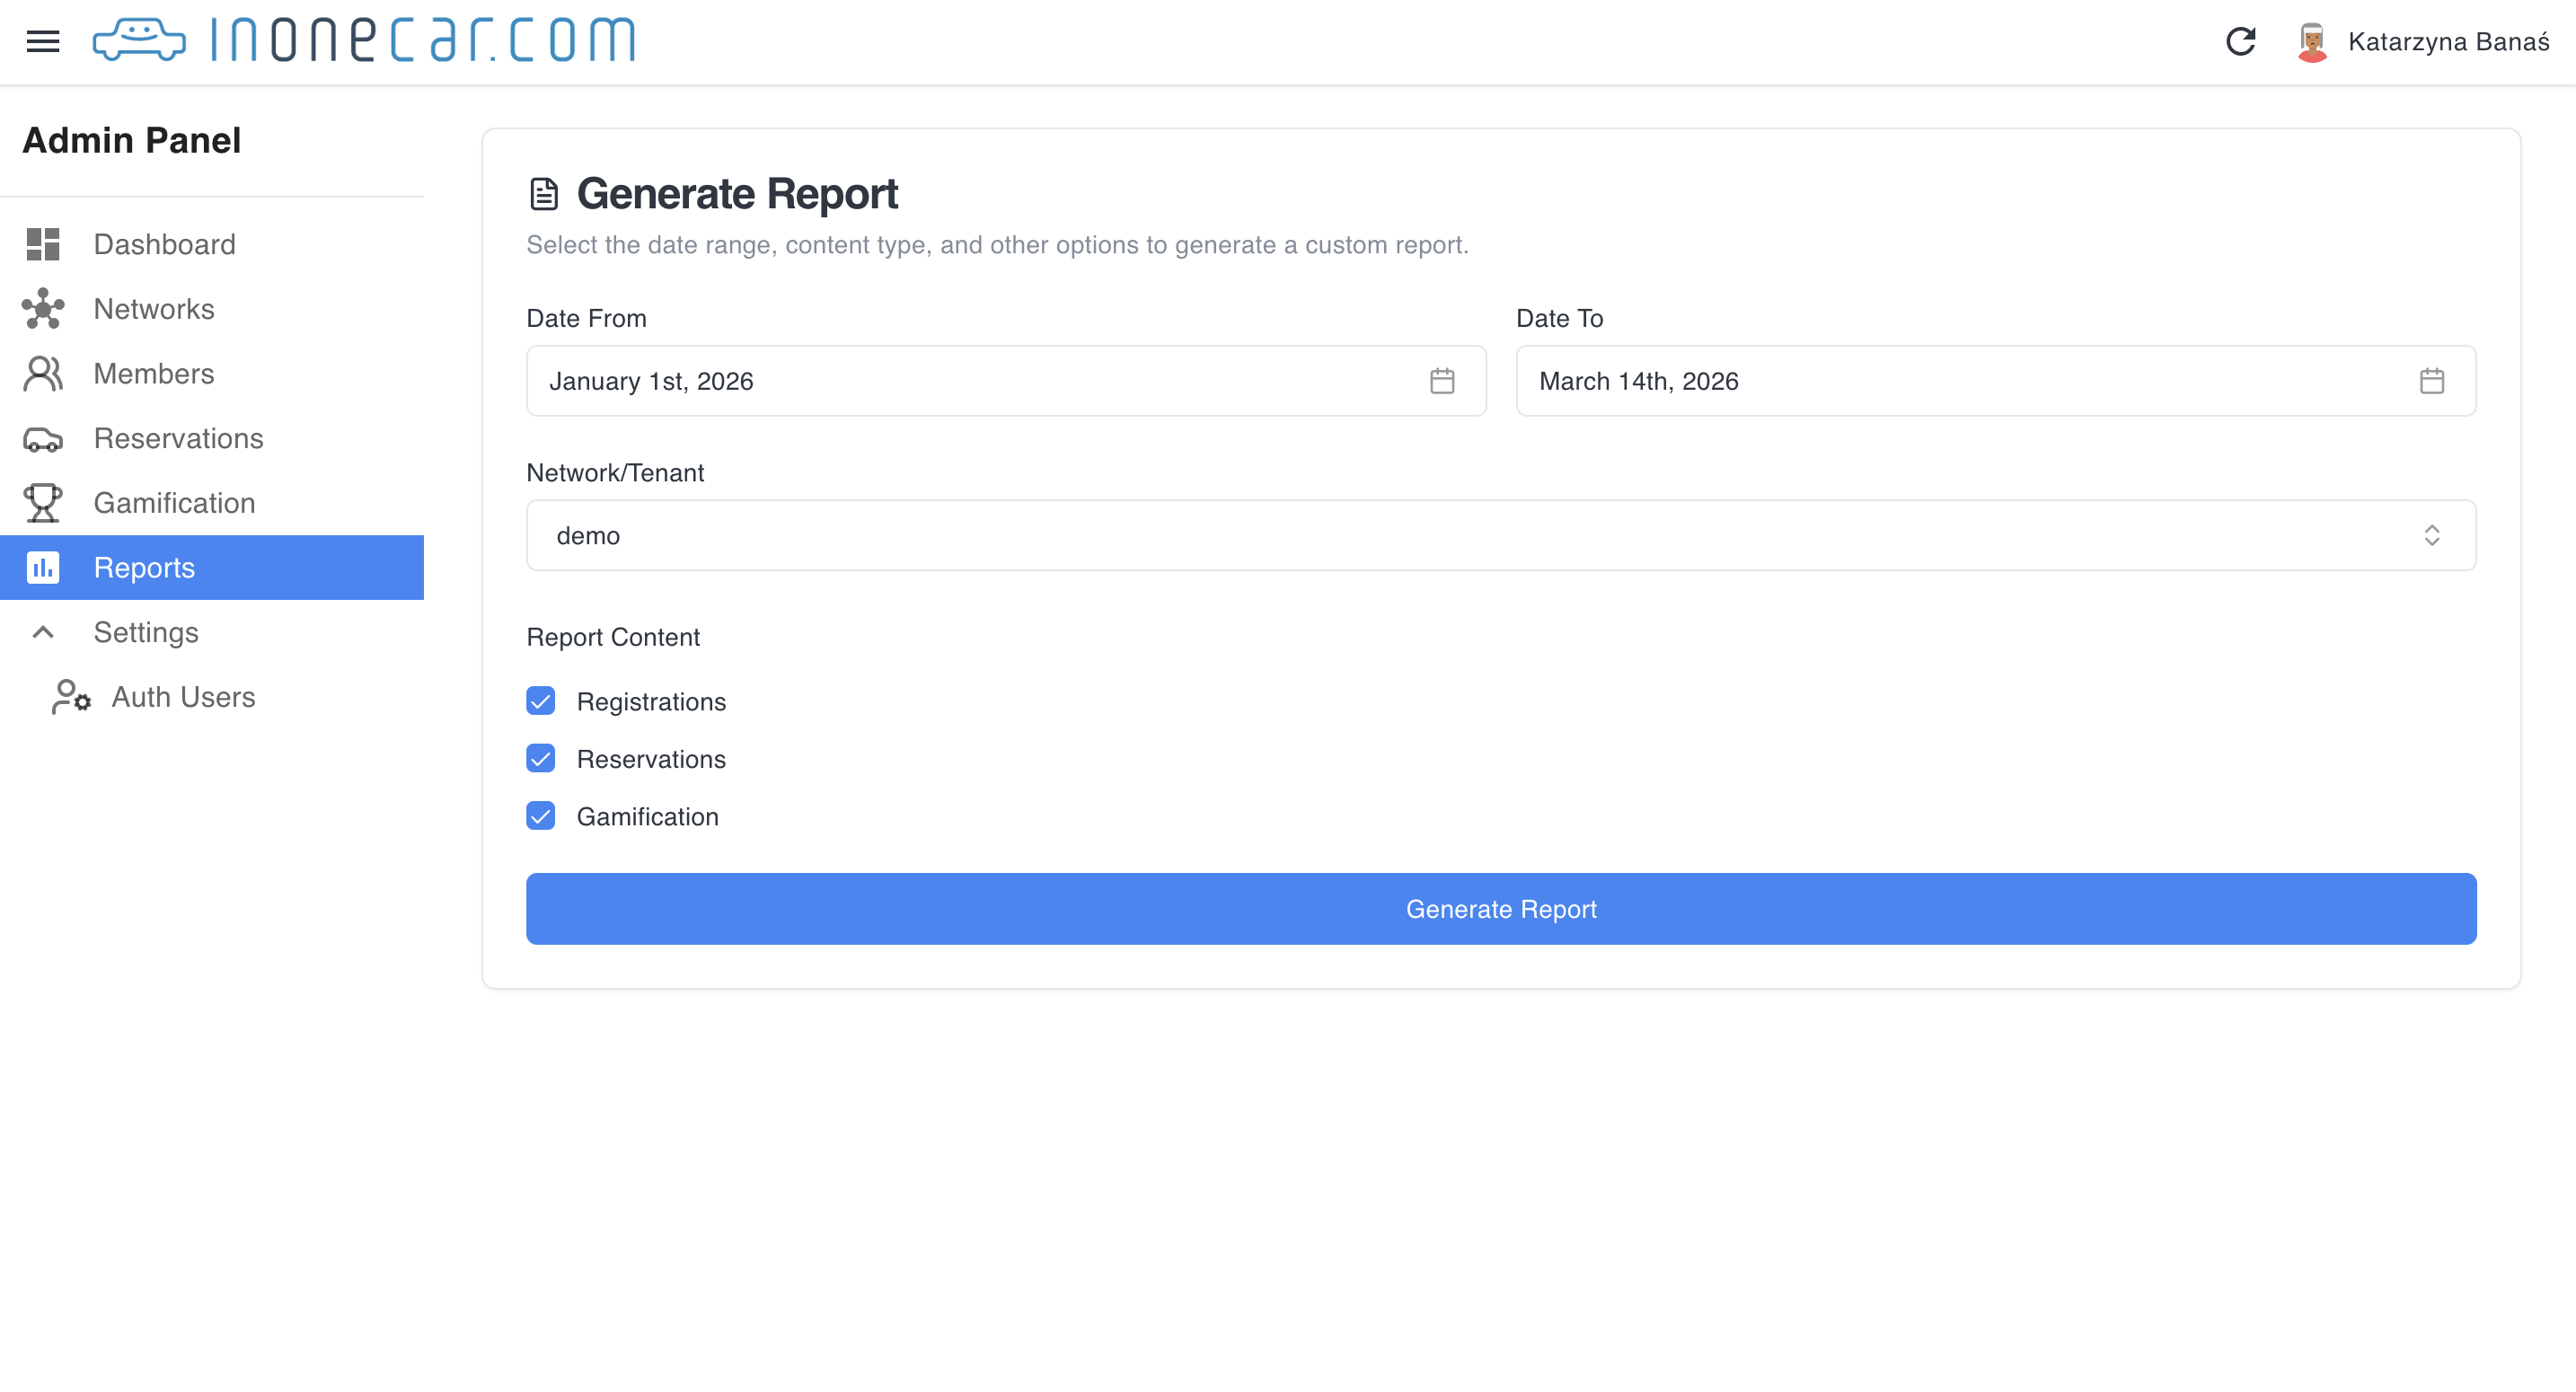
Task: Uncheck the Reservations report checkbox
Action: pos(541,759)
